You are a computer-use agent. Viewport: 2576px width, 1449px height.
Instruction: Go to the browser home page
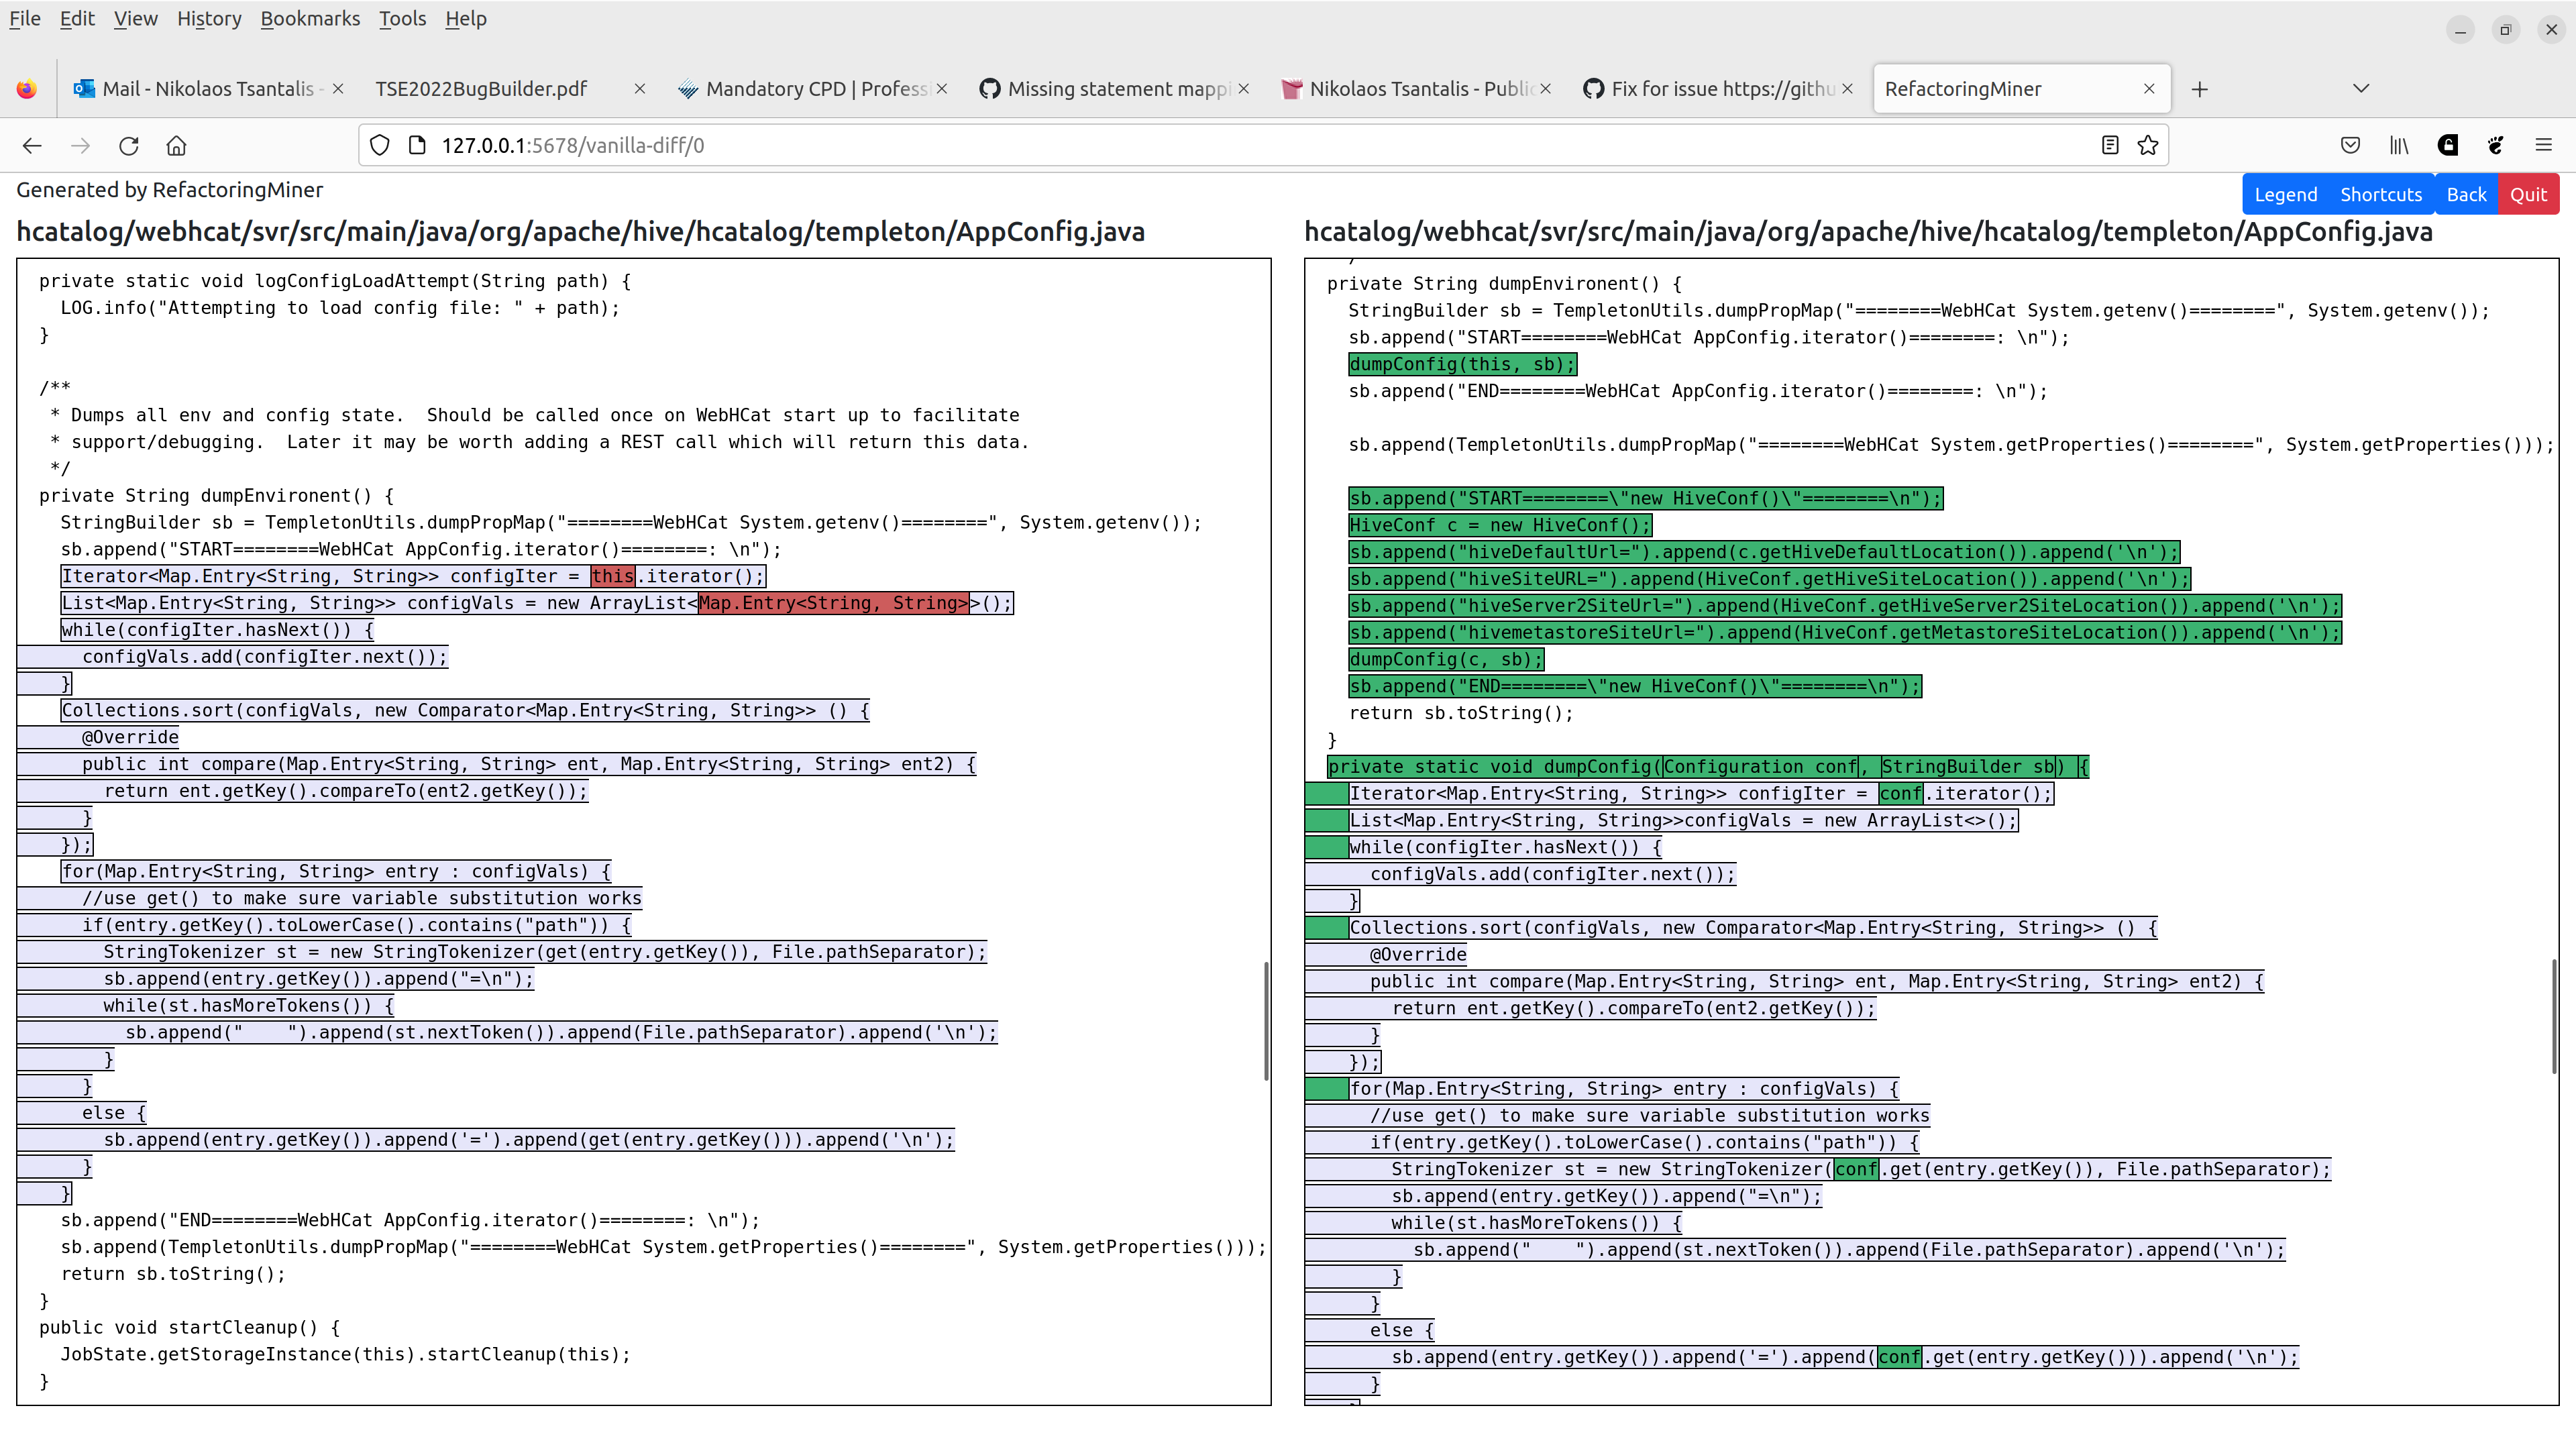coord(176,145)
